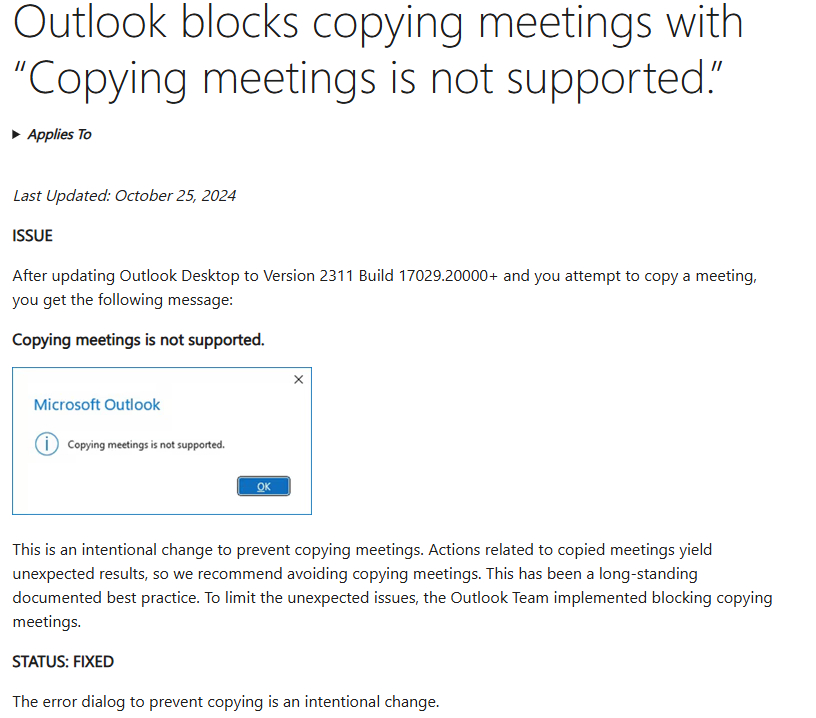The width and height of the screenshot is (816, 718).
Task: Click the bold 'Copying meetings is not supported.' line
Action: coord(138,340)
